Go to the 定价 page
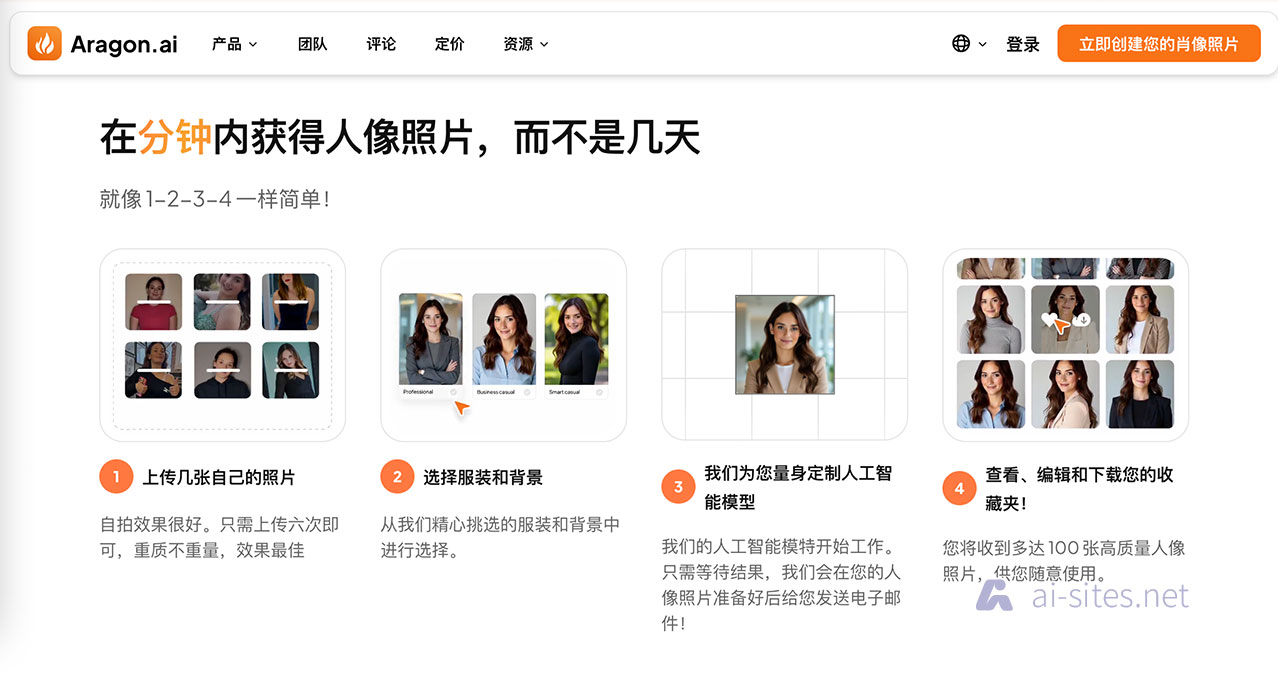Screen dimensions: 1278x680 coord(450,44)
